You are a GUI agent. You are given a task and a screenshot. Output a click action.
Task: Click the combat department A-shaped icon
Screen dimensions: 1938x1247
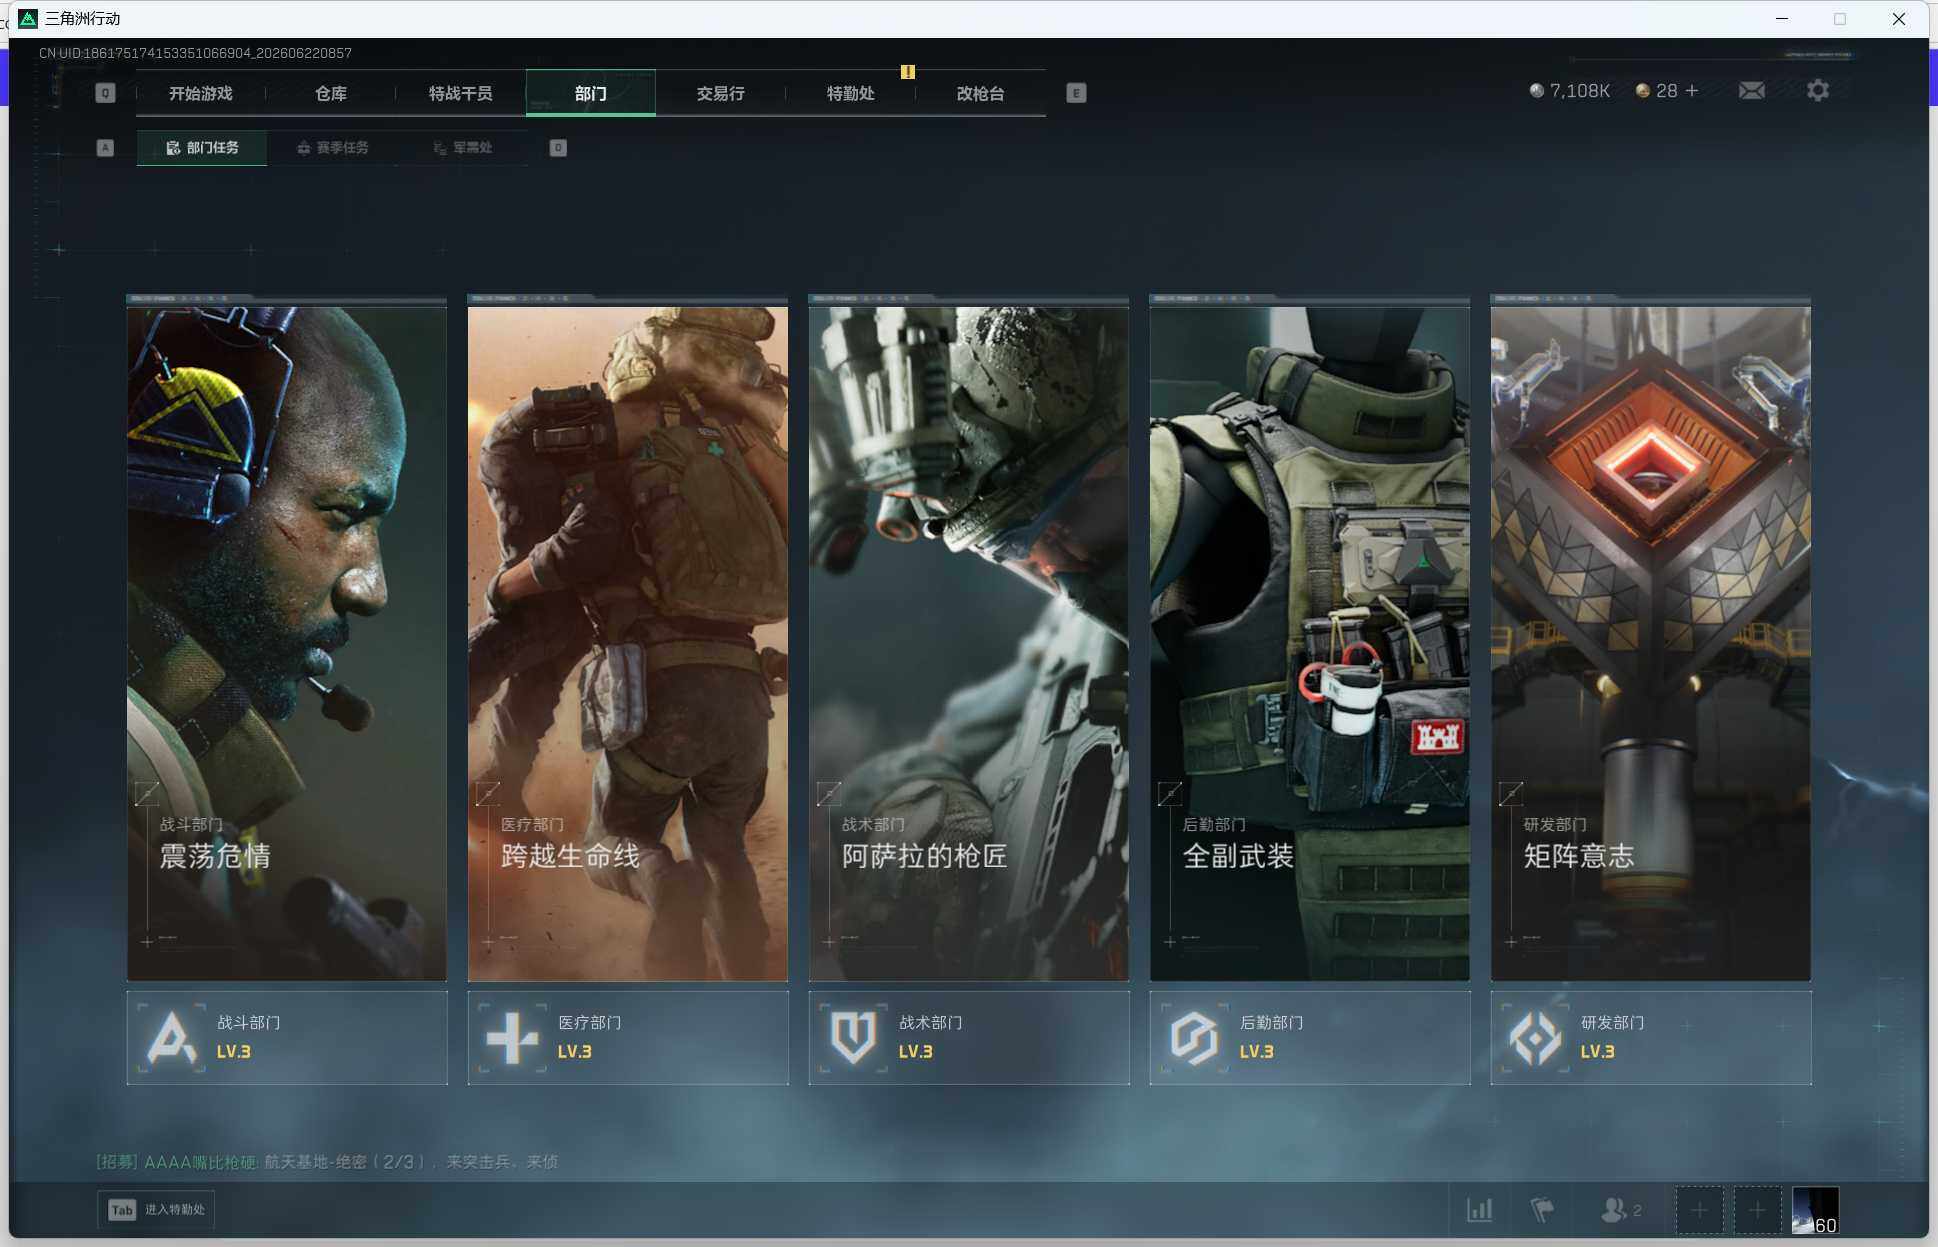(172, 1038)
